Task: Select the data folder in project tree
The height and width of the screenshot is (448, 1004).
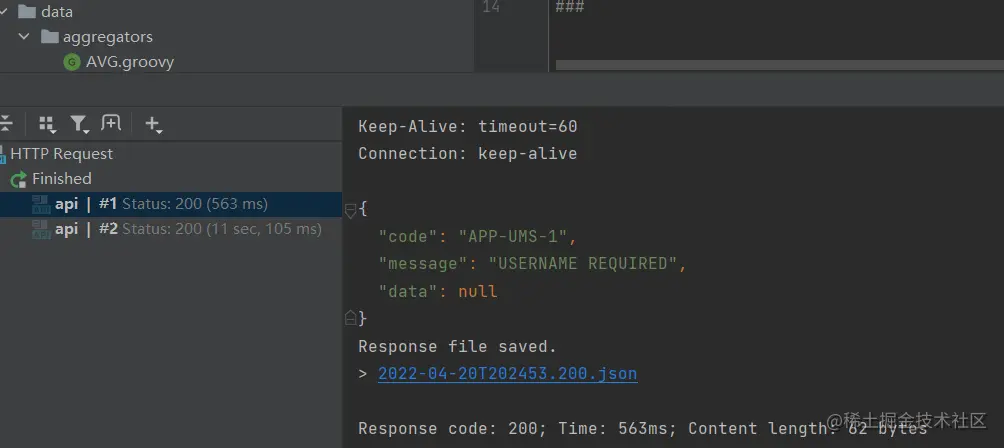Action: coord(56,12)
